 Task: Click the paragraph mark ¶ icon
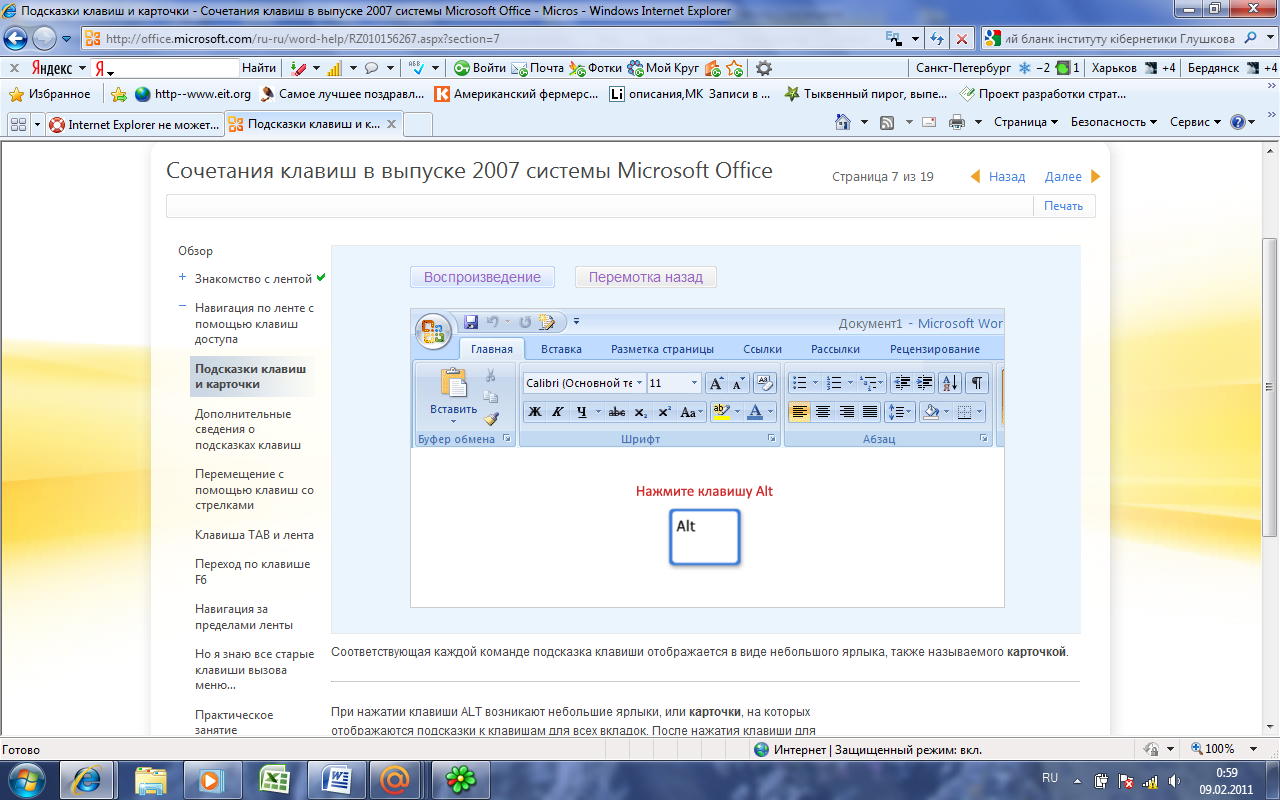[x=977, y=383]
